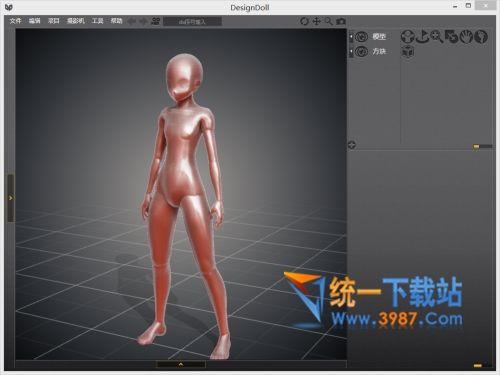Open the 文件 menu
This screenshot has height=375, width=500.
pos(15,21)
